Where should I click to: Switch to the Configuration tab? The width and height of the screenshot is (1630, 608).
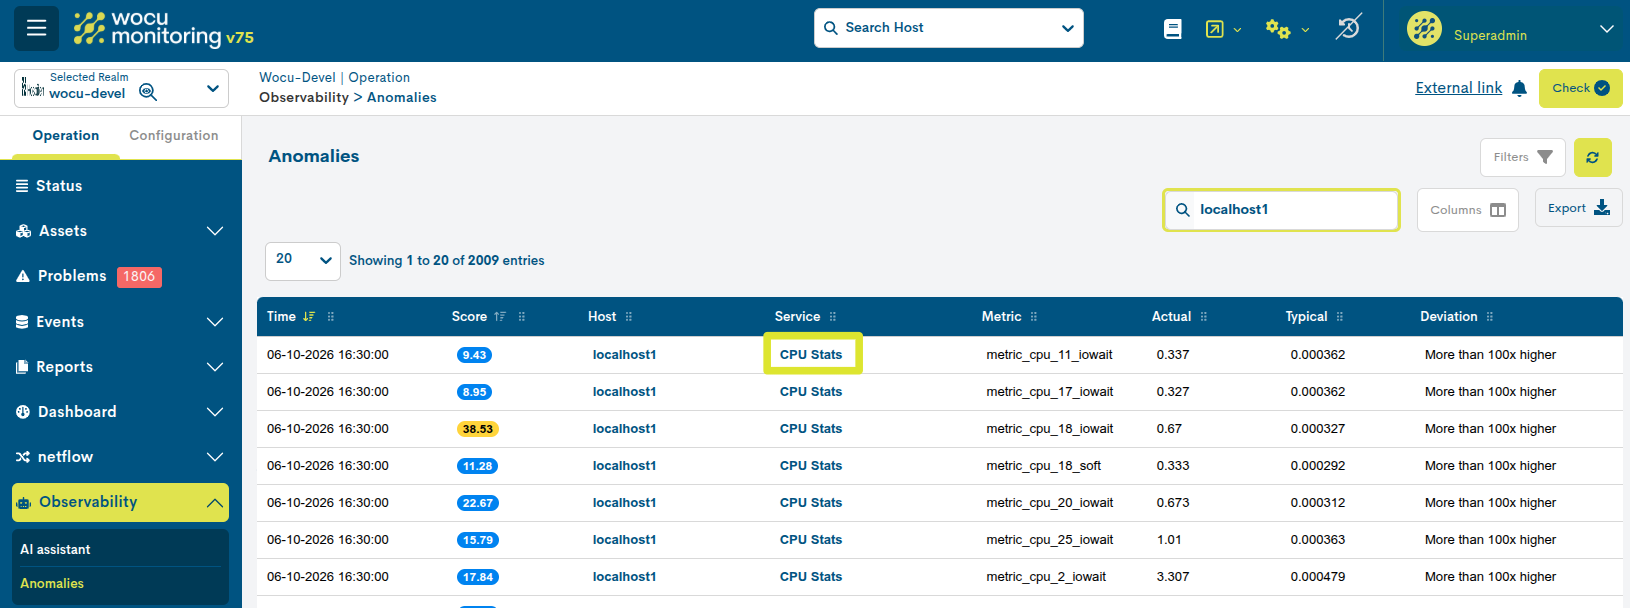174,136
